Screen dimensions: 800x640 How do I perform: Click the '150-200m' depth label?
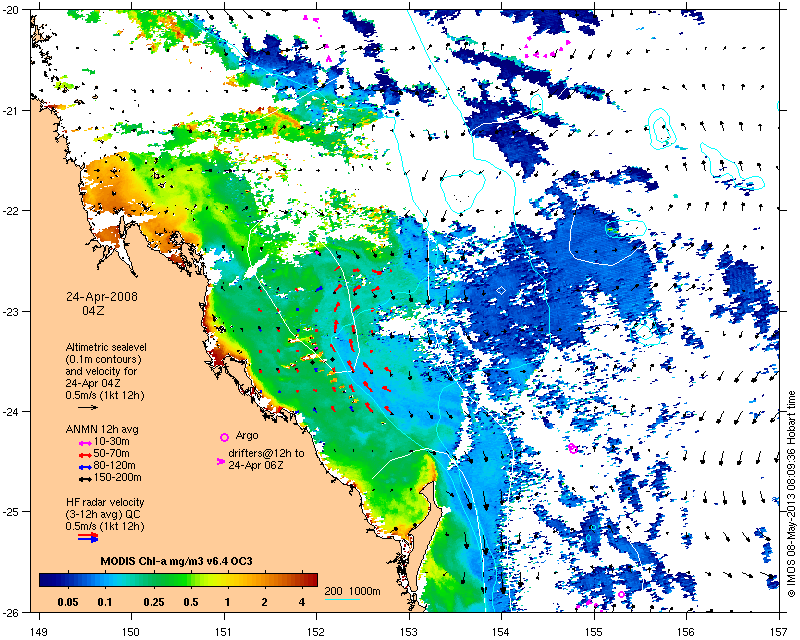pyautogui.click(x=117, y=478)
